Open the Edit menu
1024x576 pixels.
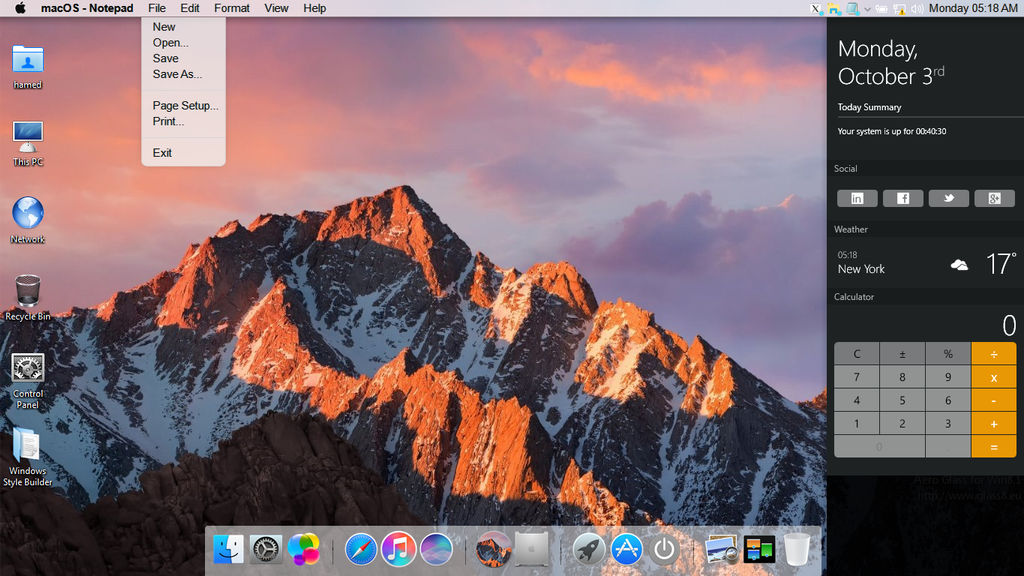(190, 8)
